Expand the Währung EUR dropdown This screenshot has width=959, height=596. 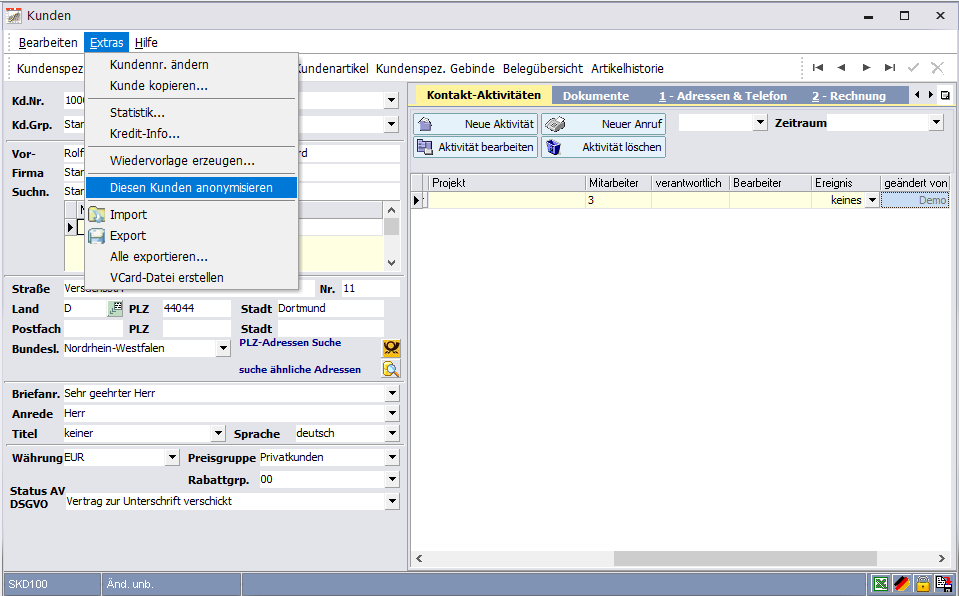(x=172, y=457)
